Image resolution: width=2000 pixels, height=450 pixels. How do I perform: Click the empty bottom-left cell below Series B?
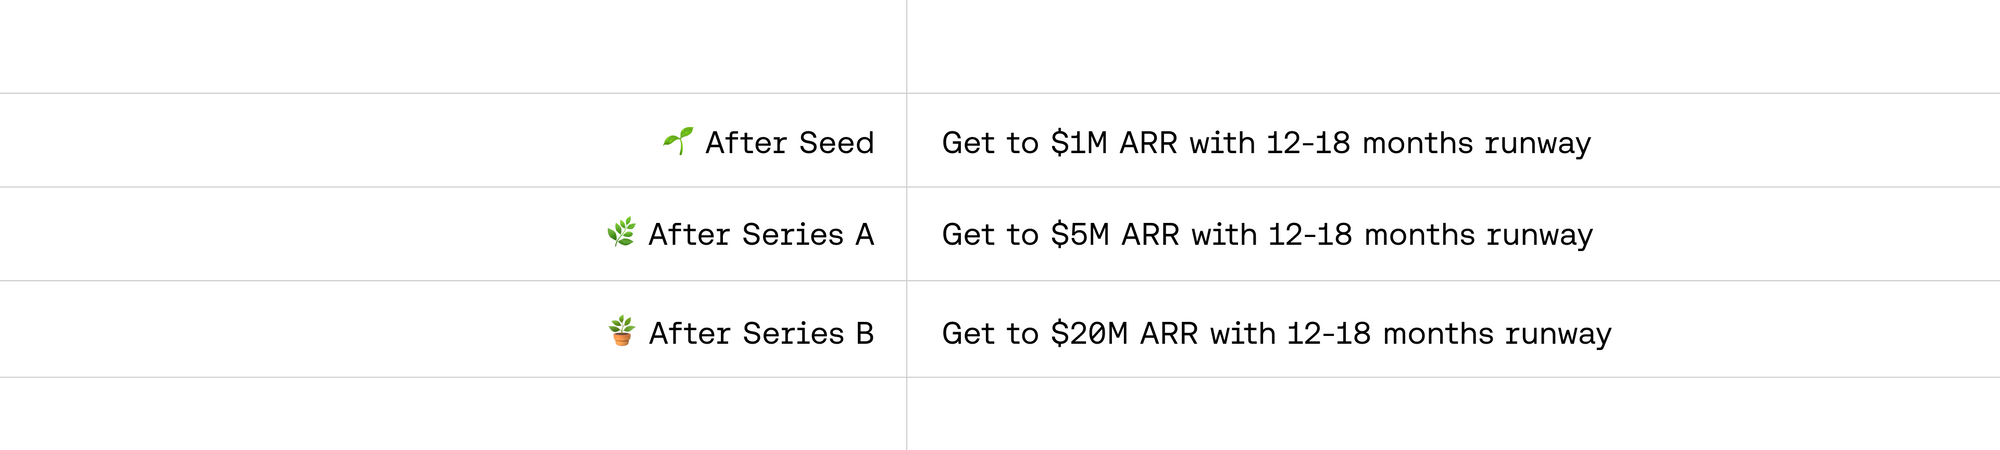click(450, 413)
